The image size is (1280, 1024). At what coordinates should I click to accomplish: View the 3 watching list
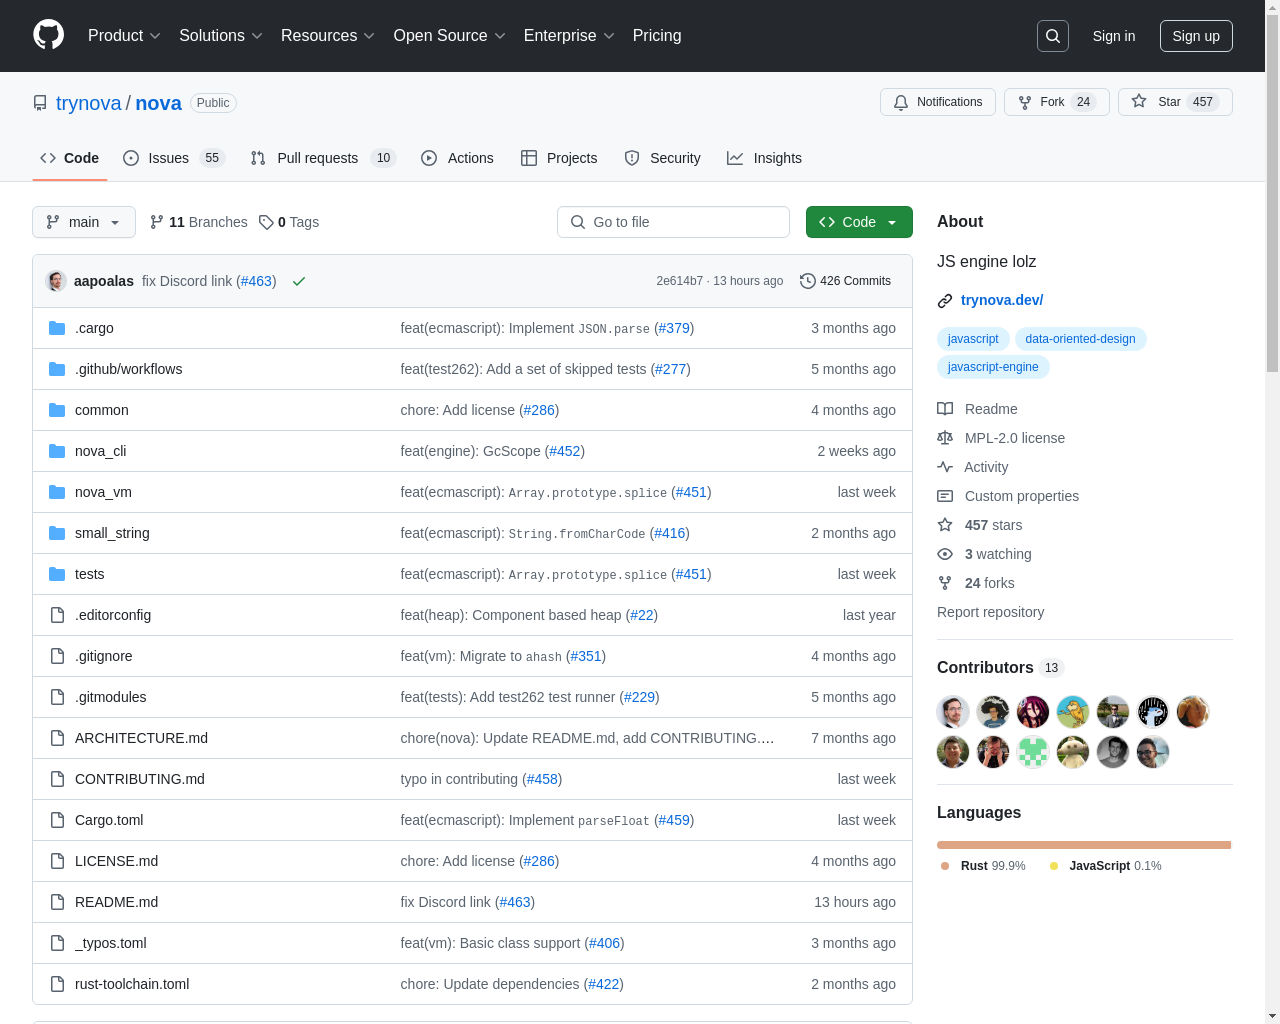click(x=984, y=554)
